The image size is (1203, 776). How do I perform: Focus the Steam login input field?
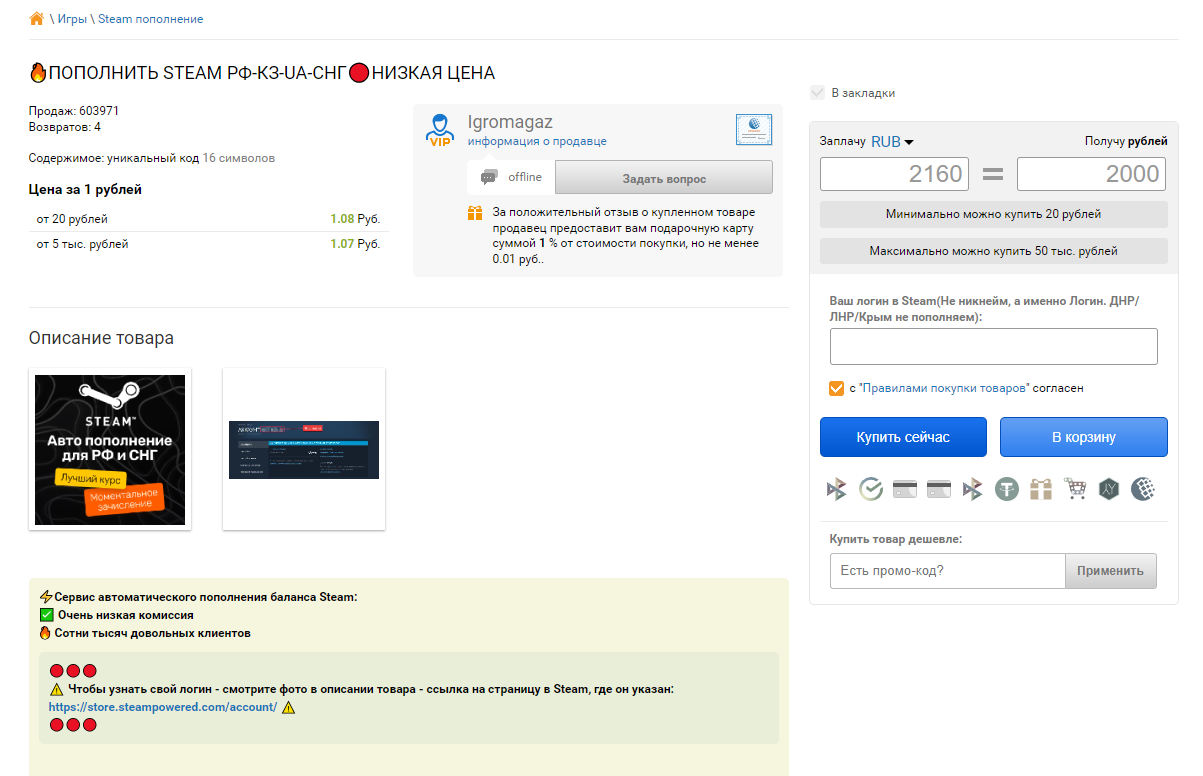pos(994,346)
